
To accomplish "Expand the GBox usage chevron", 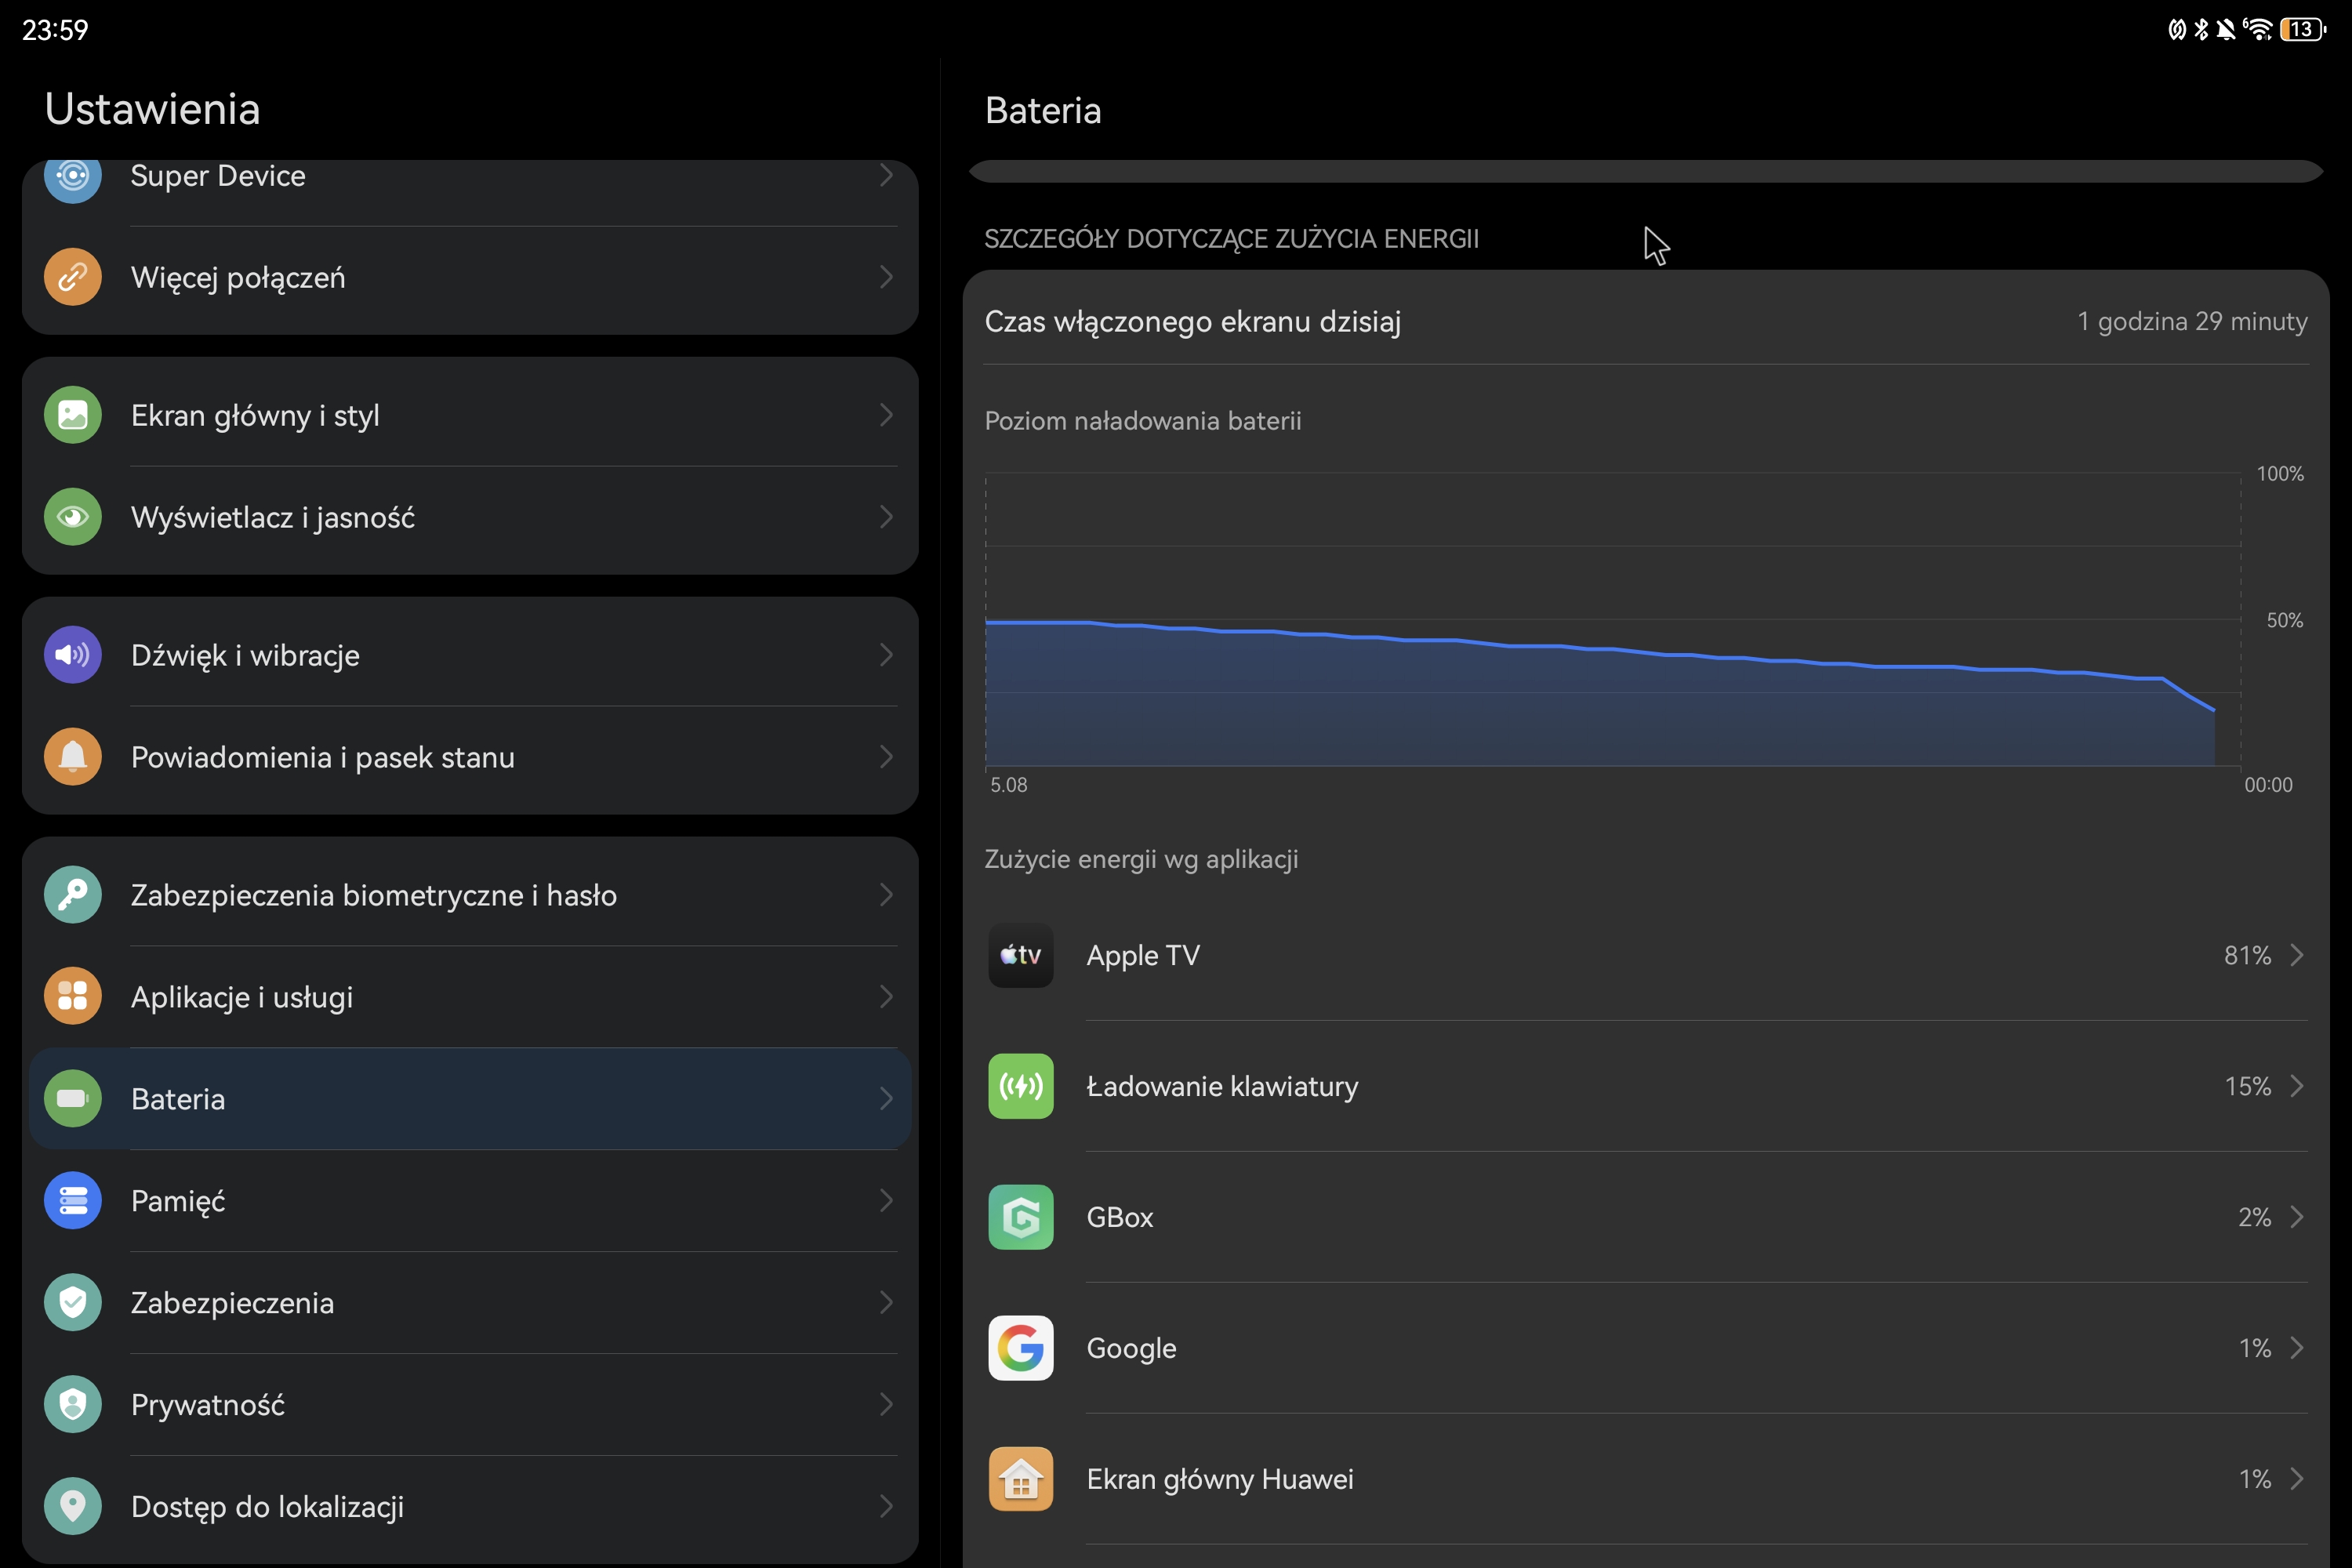I will [x=2297, y=1218].
